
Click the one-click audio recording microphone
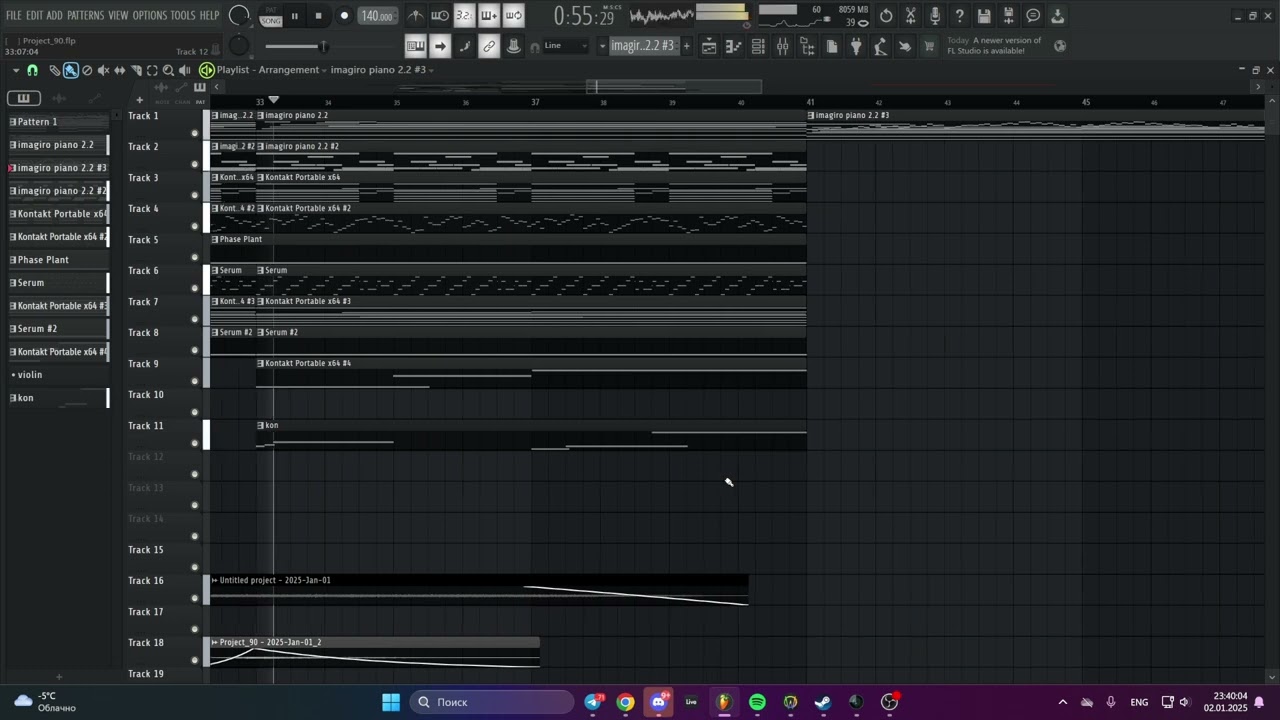(x=935, y=16)
